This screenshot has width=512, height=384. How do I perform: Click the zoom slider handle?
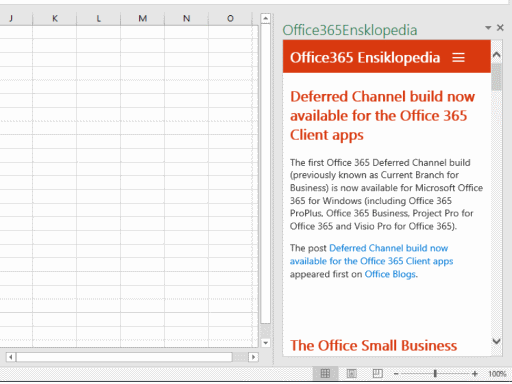[x=435, y=374]
